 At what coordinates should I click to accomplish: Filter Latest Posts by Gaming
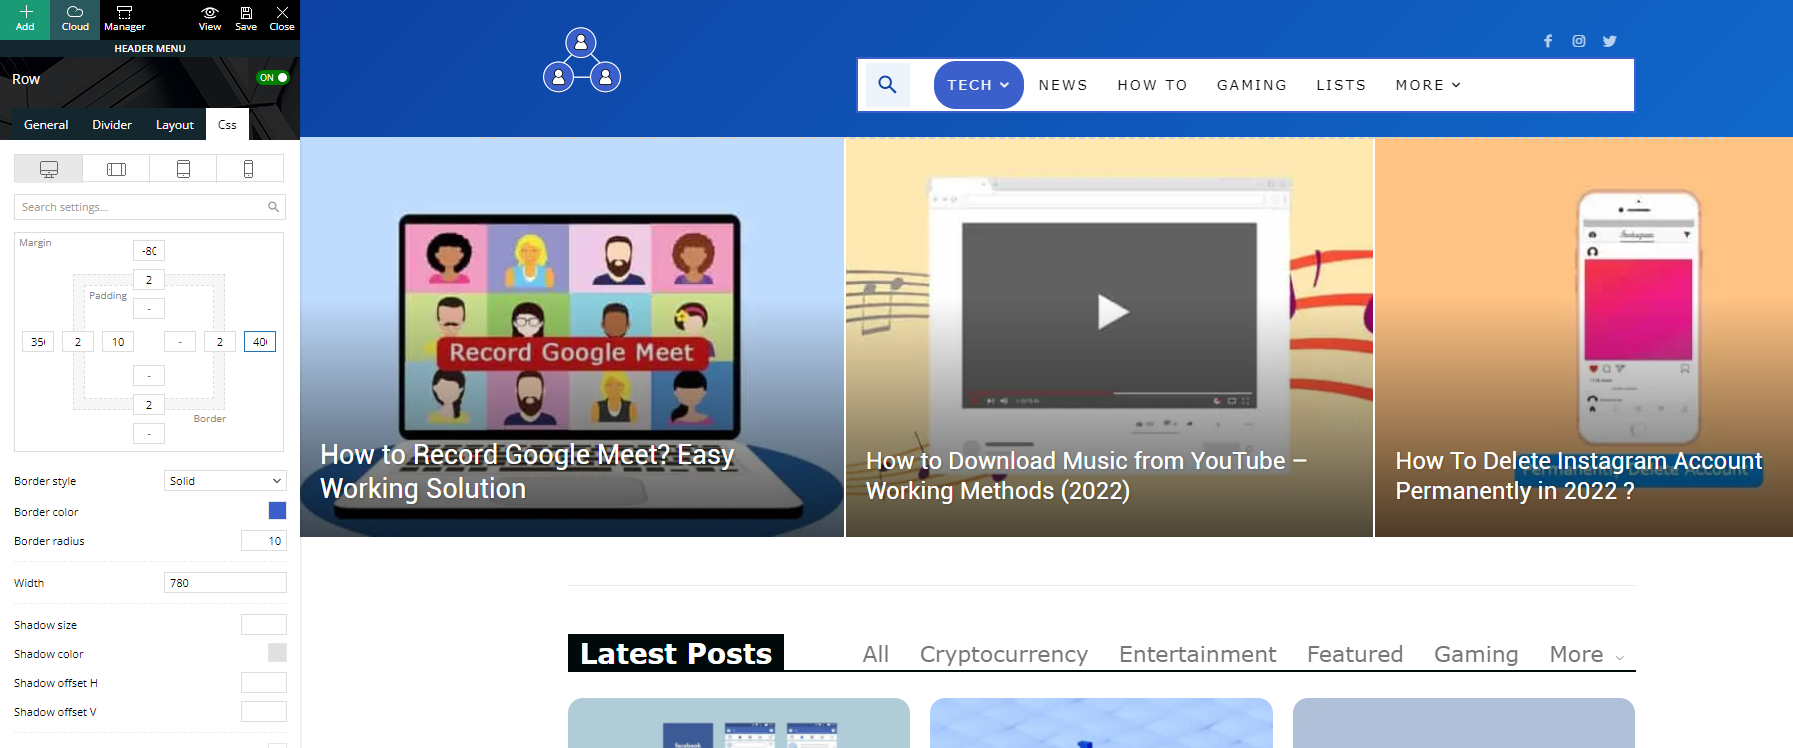click(x=1476, y=654)
